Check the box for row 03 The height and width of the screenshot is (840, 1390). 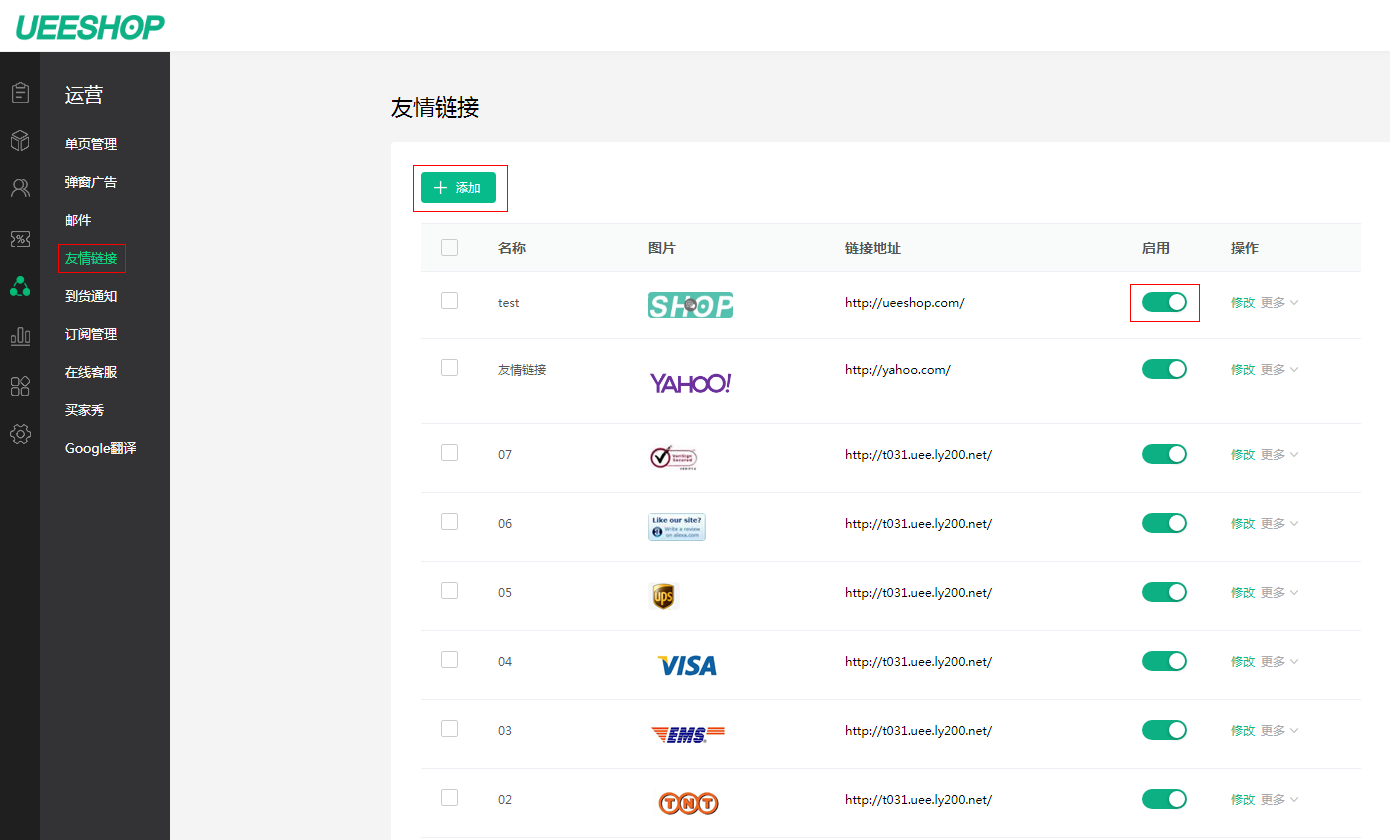(449, 728)
